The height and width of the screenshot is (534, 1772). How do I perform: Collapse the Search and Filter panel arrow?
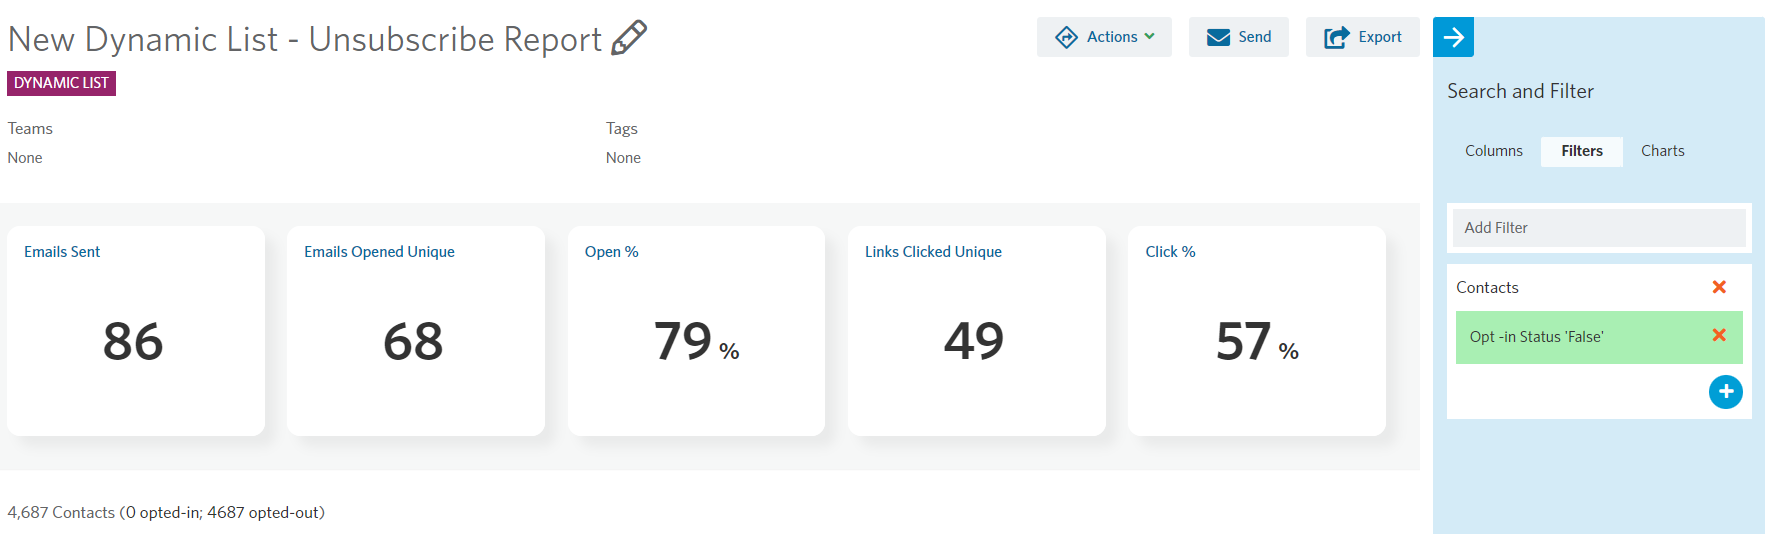pyautogui.click(x=1453, y=37)
